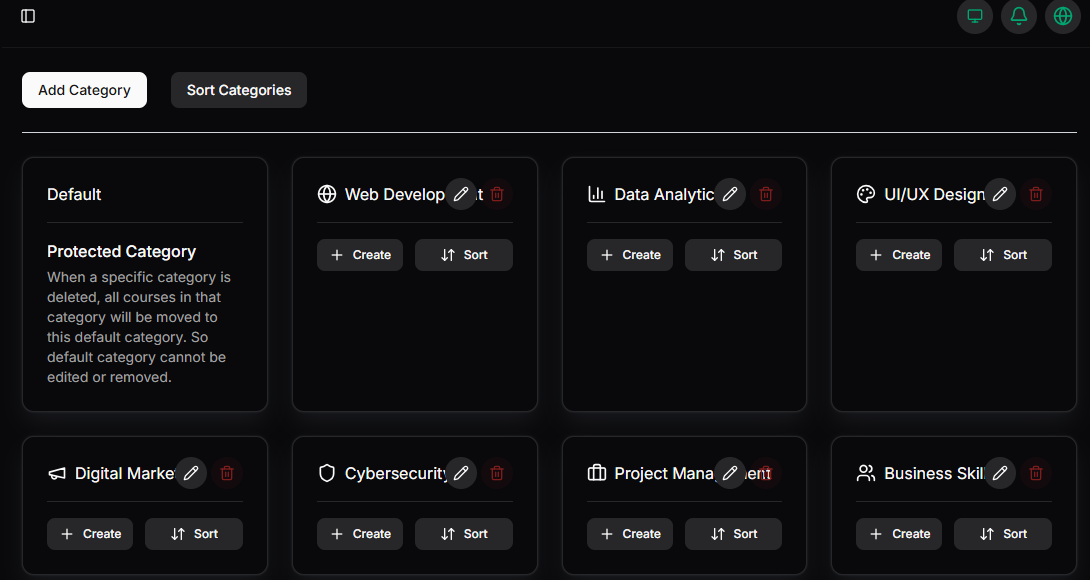Delete the Business Skills category
This screenshot has width=1090, height=580.
[1036, 473]
